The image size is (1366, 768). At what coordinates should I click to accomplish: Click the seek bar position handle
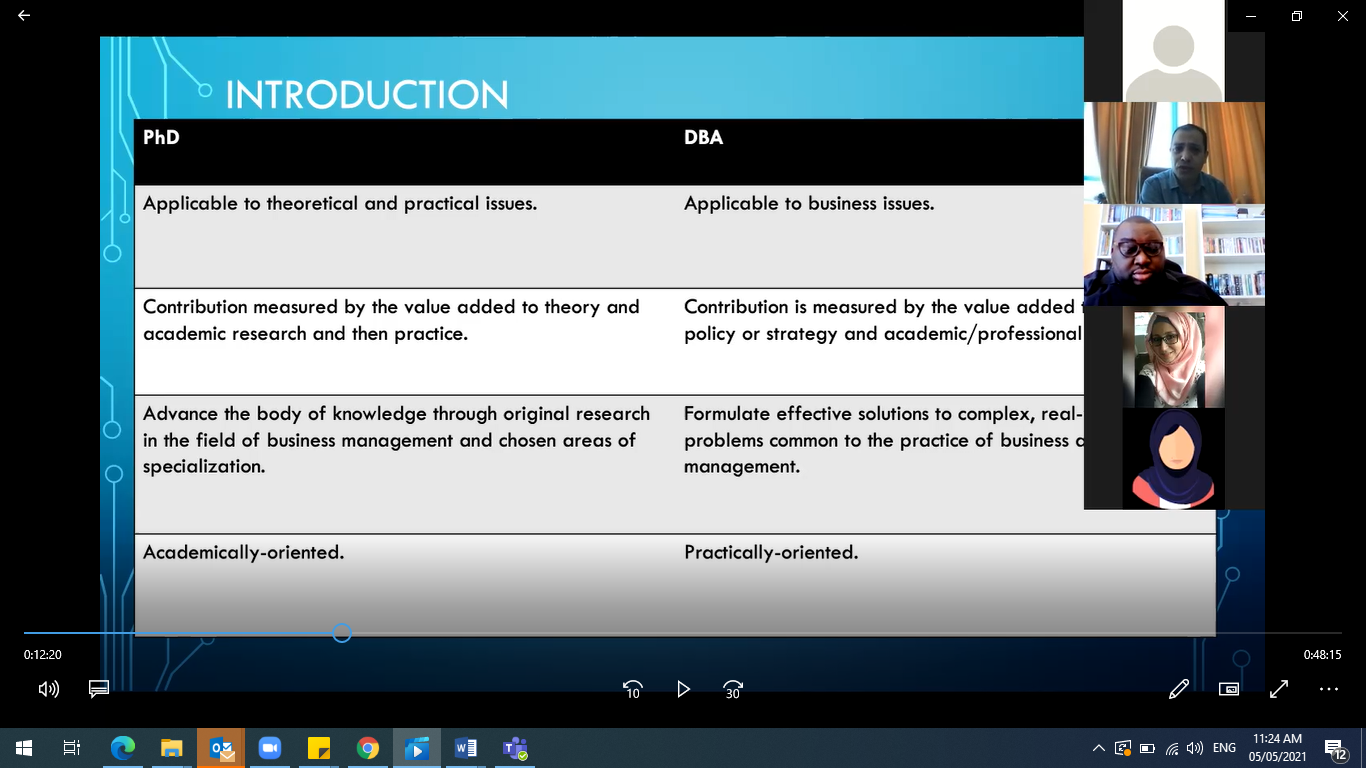(x=342, y=633)
